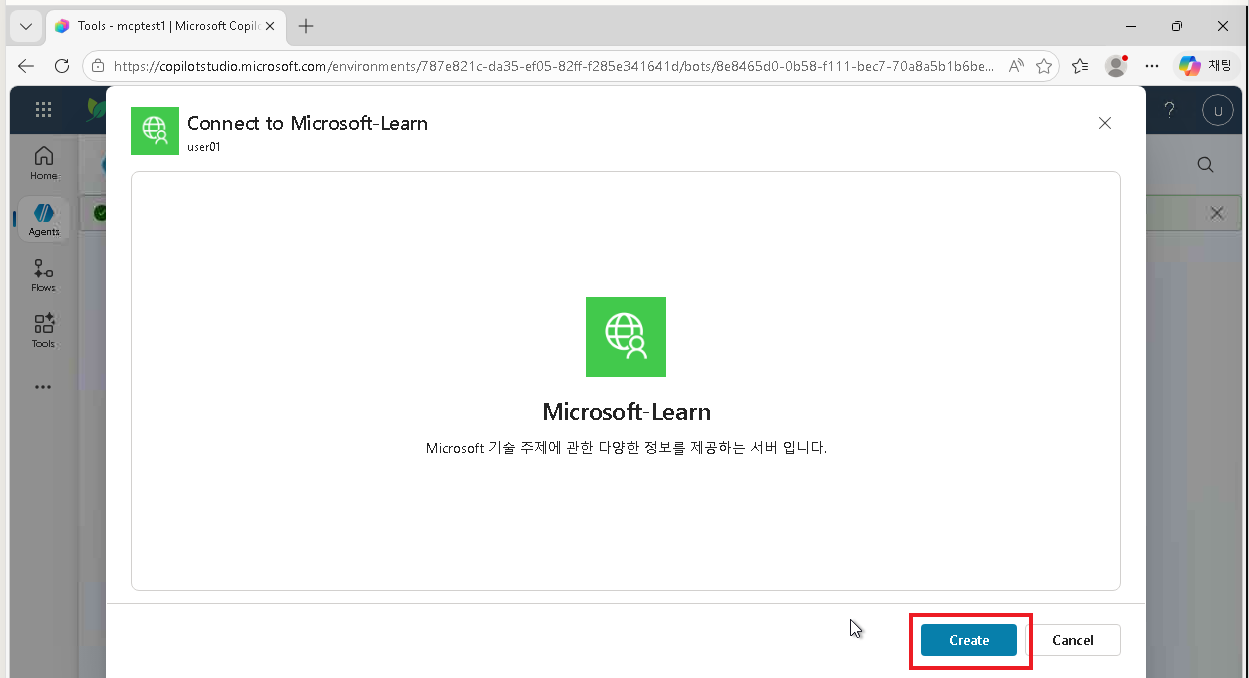Click the search magnifier icon

pyautogui.click(x=1206, y=165)
